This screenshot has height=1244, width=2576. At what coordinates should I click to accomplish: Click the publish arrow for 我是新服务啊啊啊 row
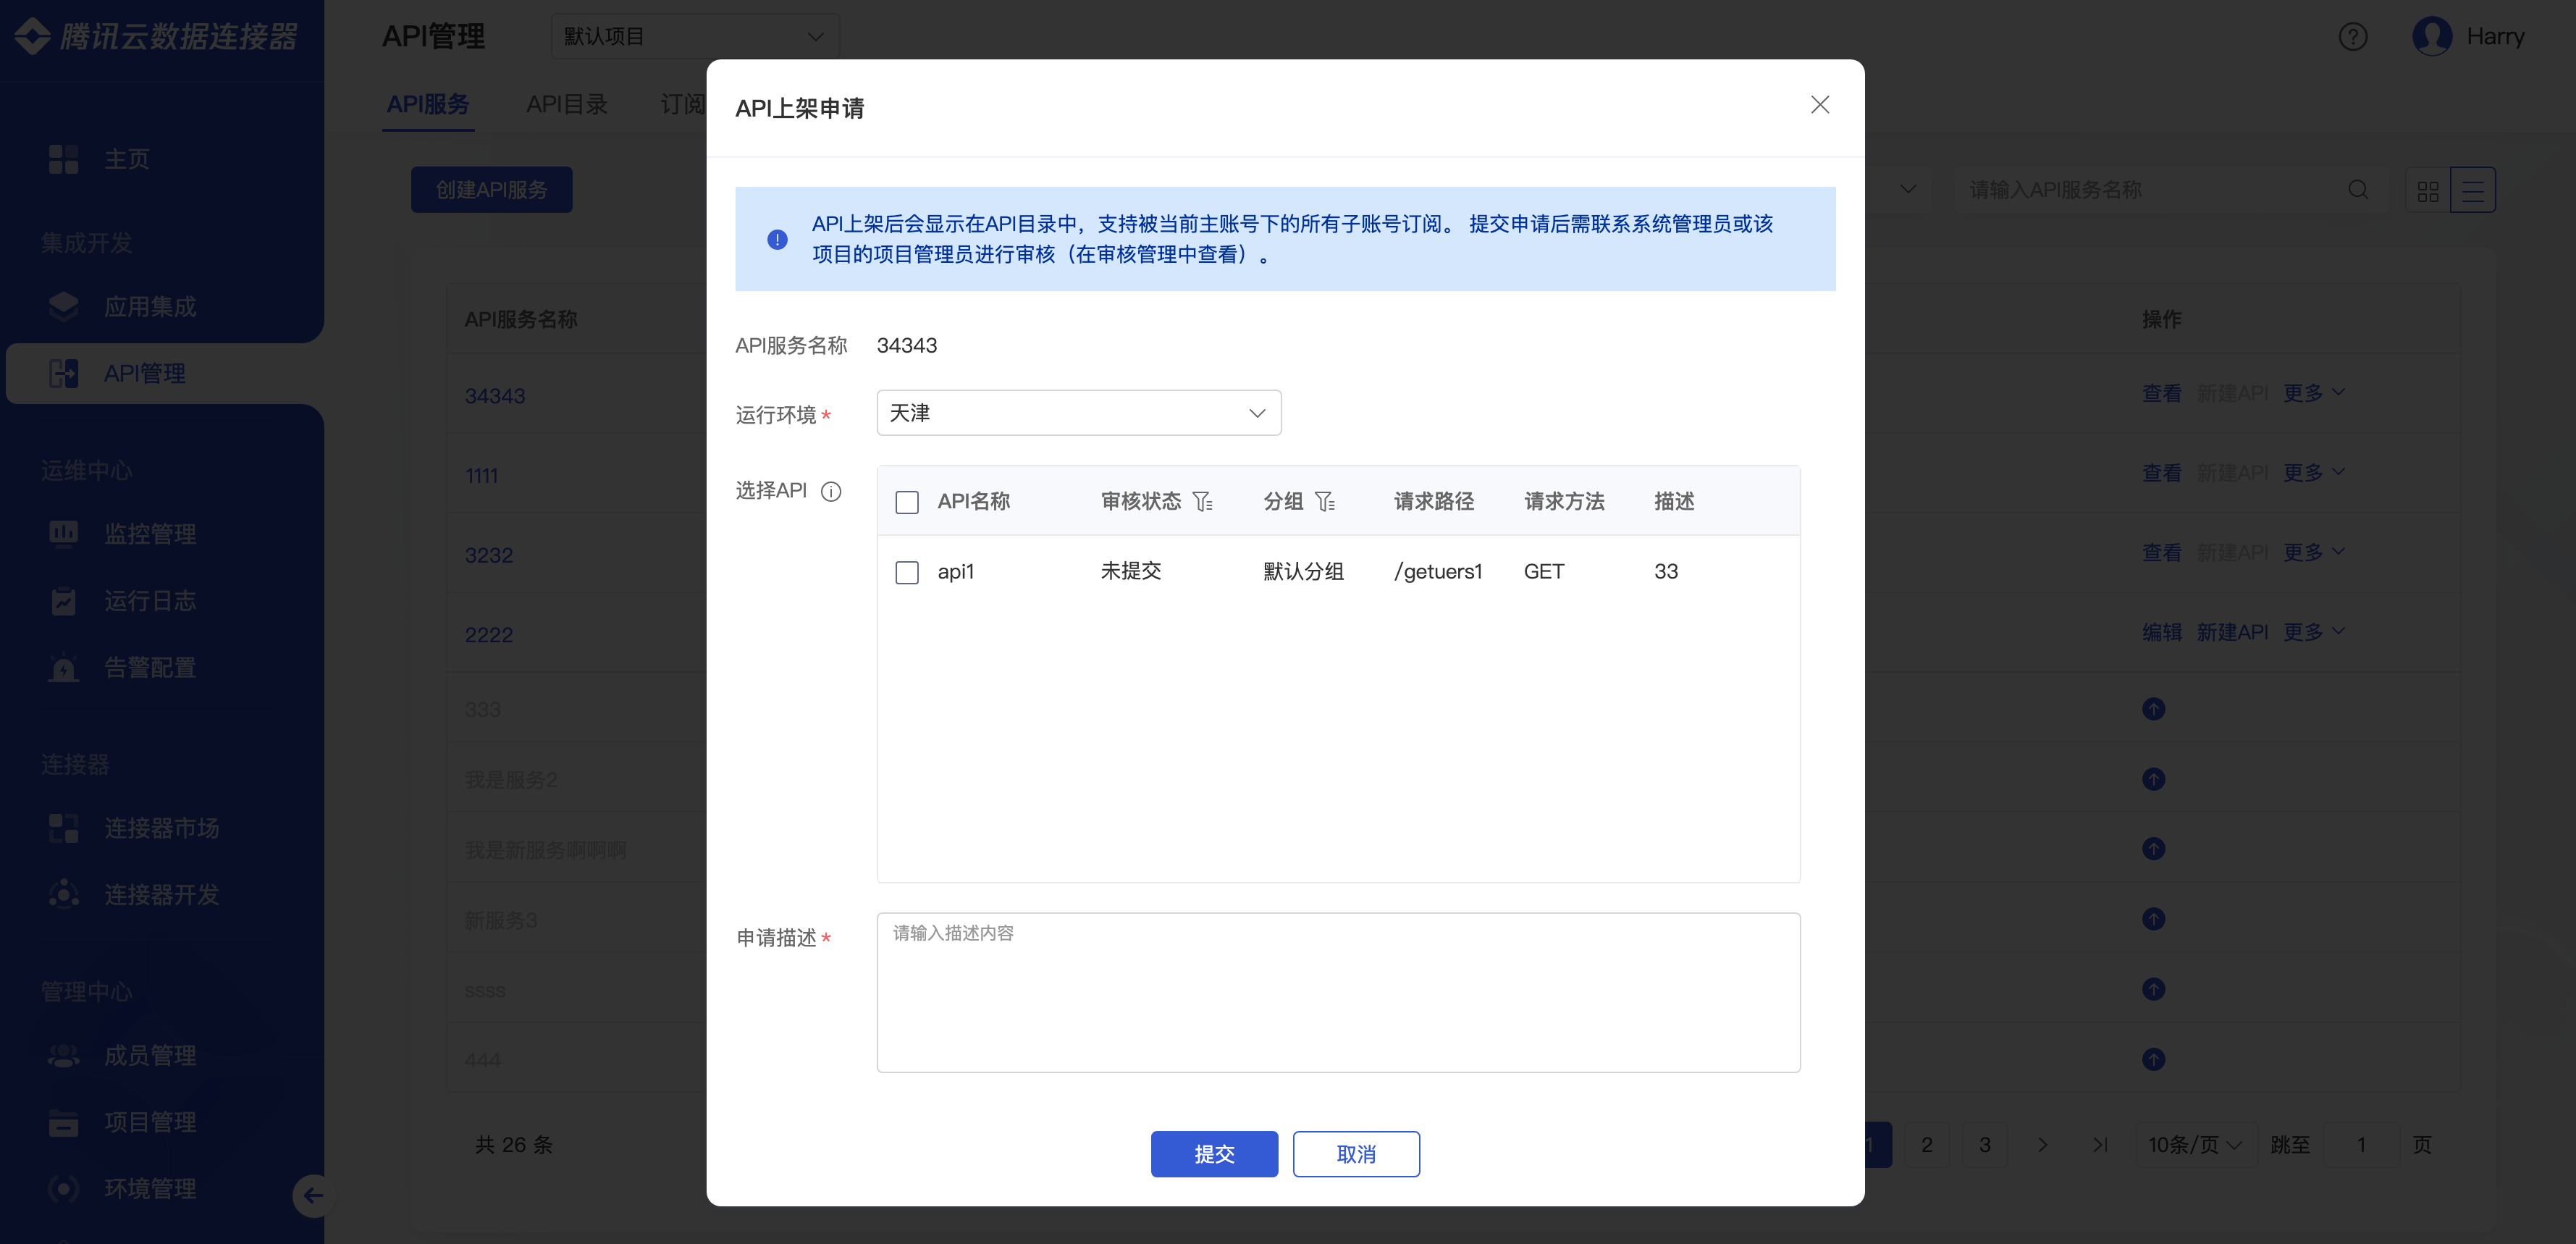point(2153,849)
